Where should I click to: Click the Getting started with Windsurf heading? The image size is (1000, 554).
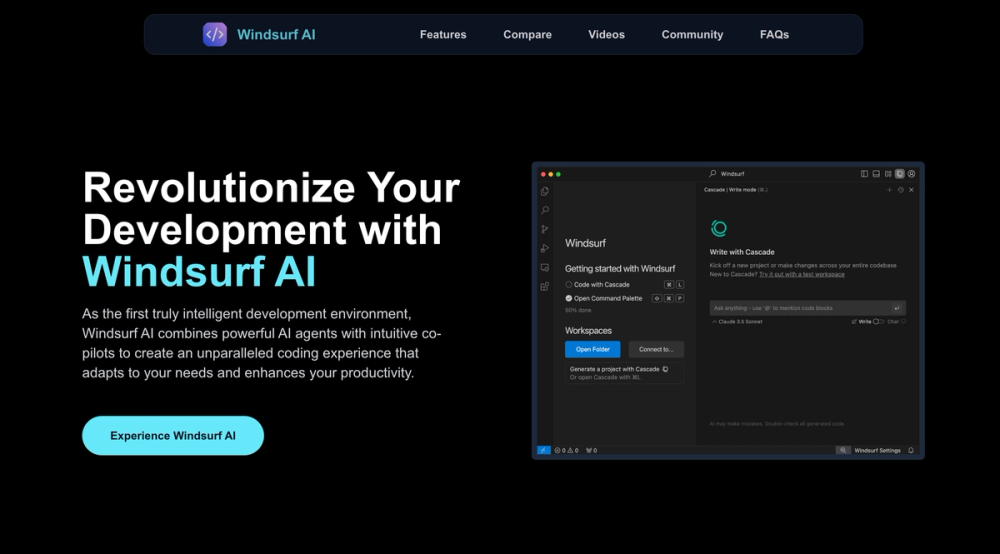620,268
